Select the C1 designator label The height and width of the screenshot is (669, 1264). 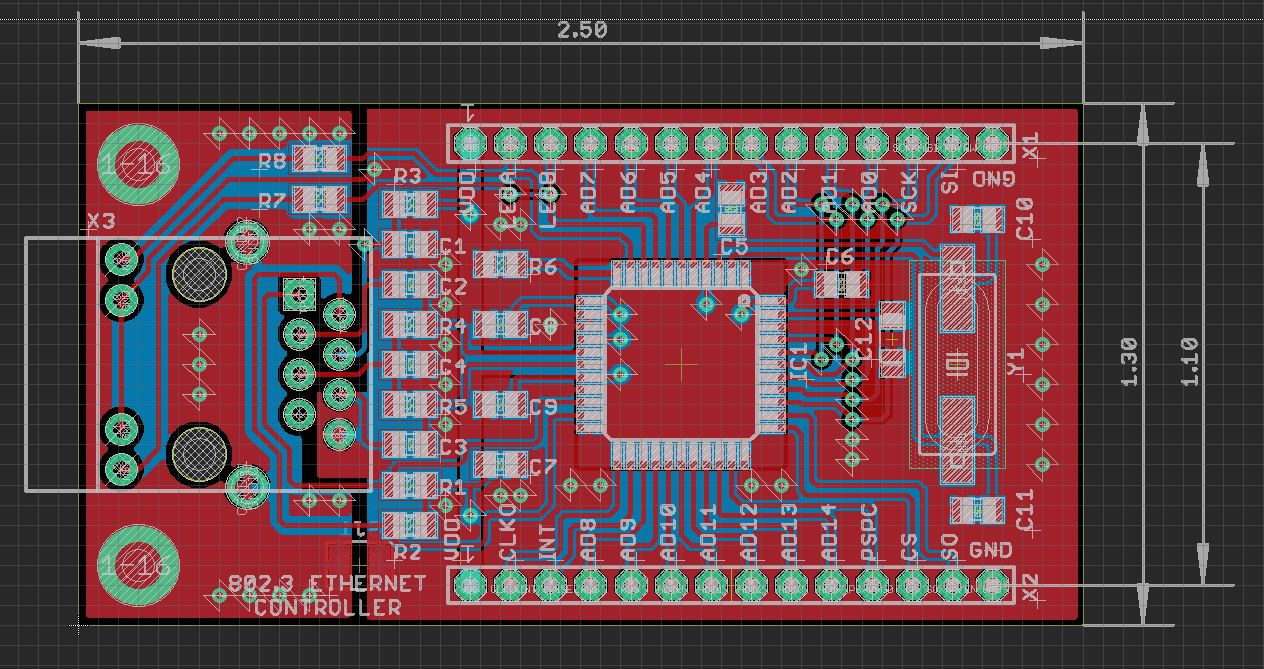tap(452, 246)
